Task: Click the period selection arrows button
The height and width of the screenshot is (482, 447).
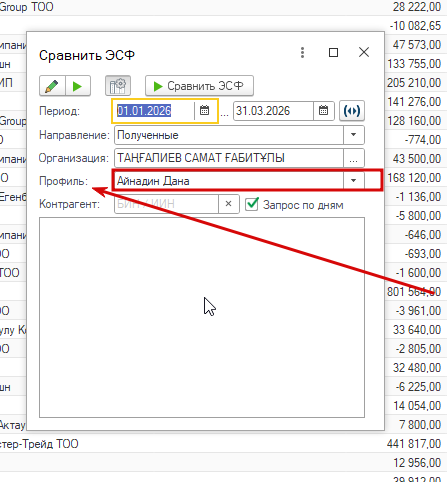Action: 352,111
